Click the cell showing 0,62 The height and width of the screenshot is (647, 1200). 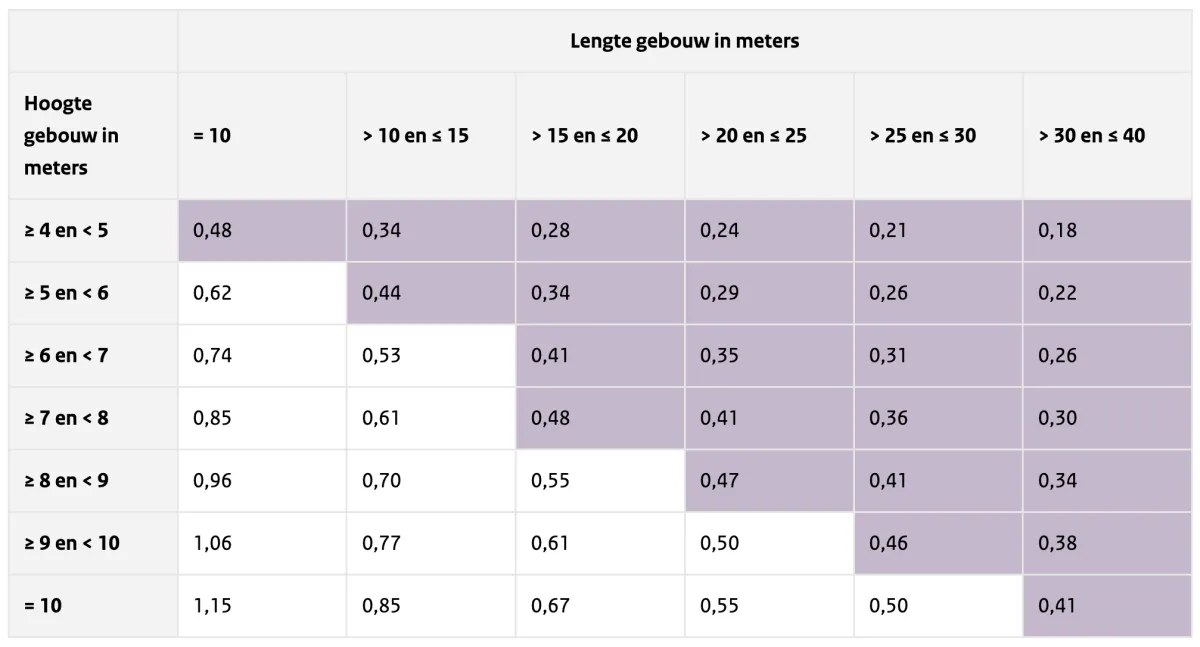[212, 293]
